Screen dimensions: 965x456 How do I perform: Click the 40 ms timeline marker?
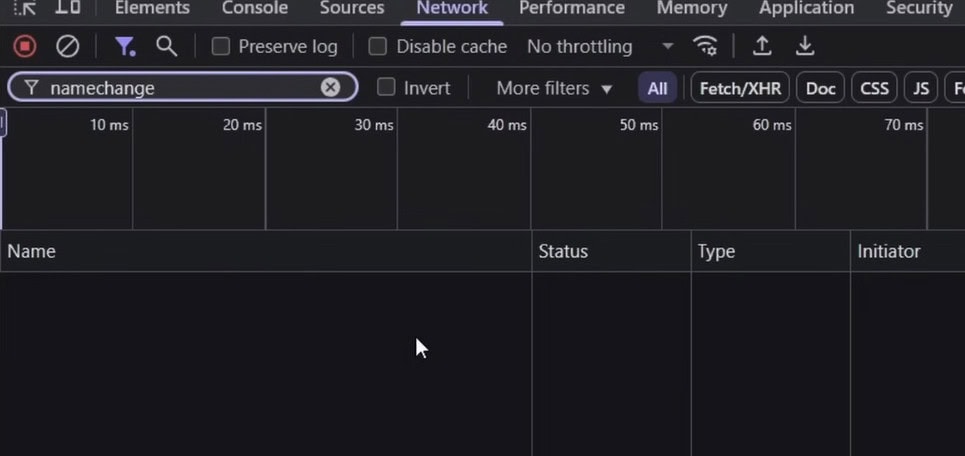click(x=506, y=125)
